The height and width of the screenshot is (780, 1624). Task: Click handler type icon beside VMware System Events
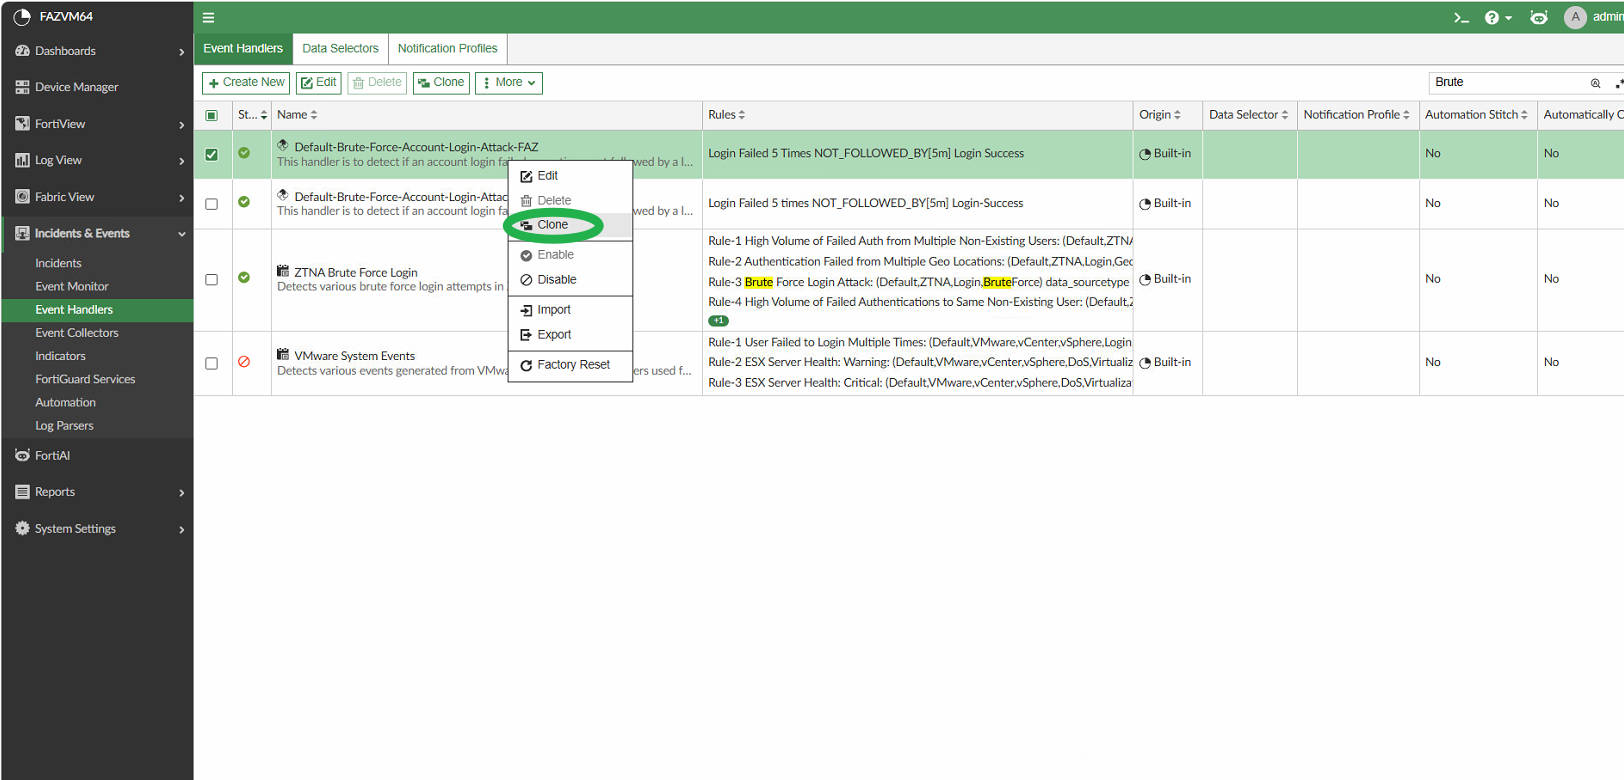[283, 354]
